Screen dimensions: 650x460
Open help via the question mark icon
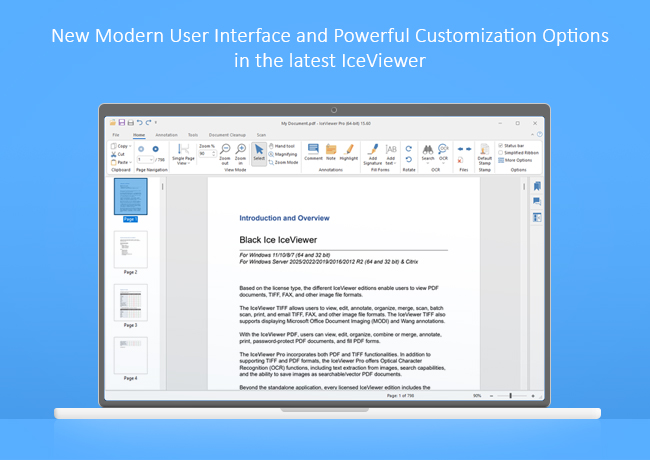(x=540, y=134)
